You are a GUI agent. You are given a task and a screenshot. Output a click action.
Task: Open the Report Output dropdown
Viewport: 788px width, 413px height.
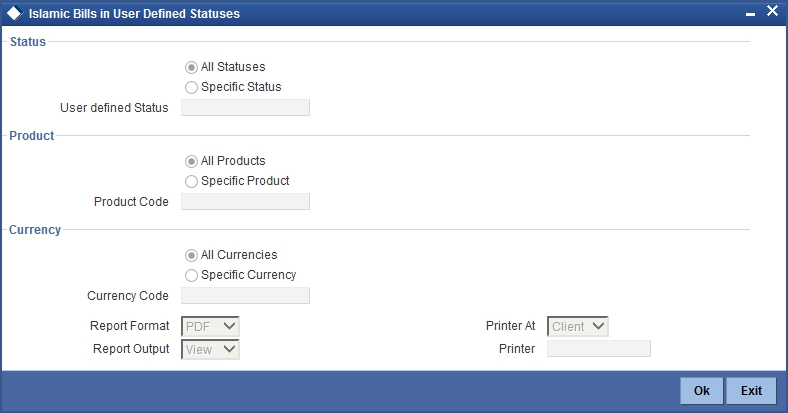210,349
